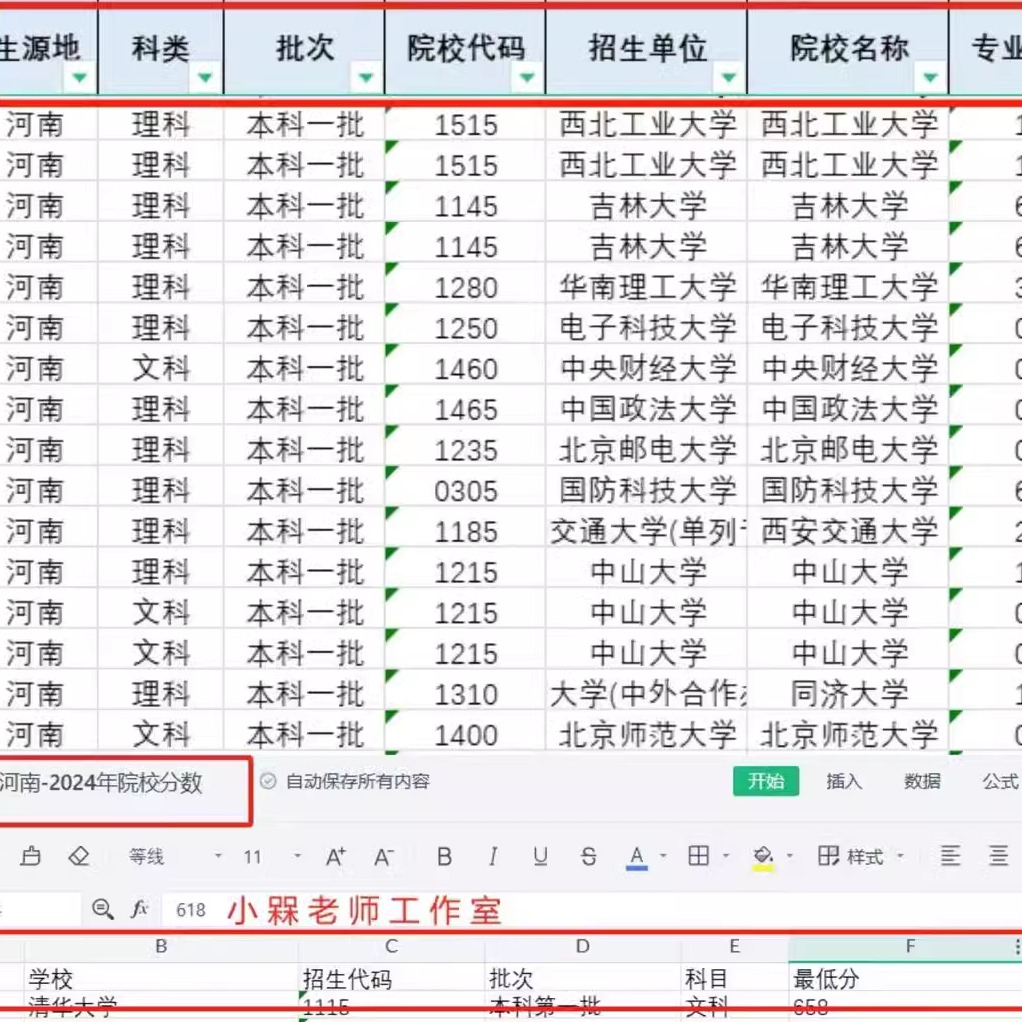Toggle bold formatting in the toolbar

[443, 857]
